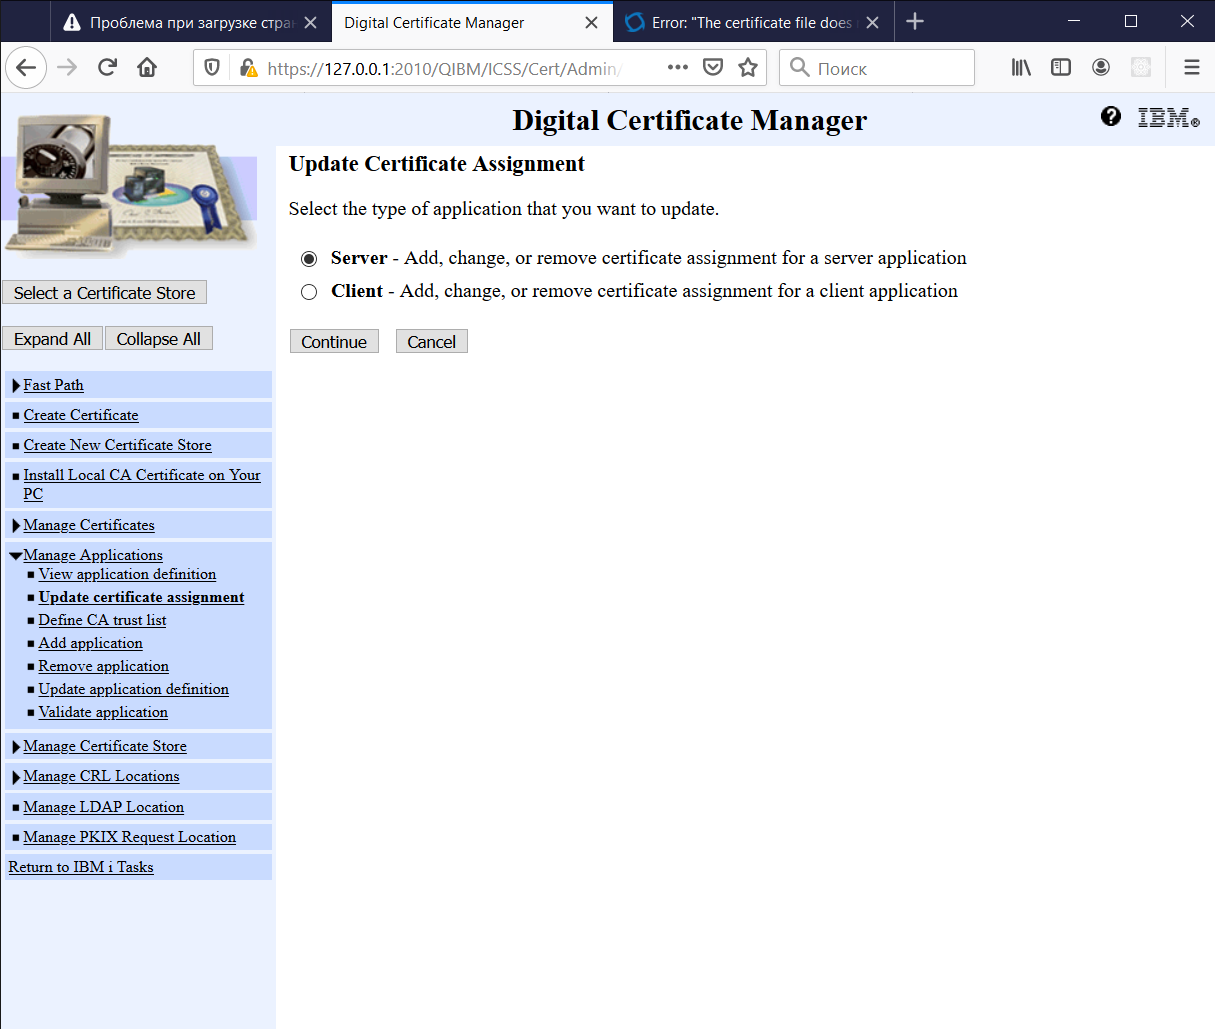Image resolution: width=1215 pixels, height=1029 pixels.
Task: Click the Continue button
Action: [334, 341]
